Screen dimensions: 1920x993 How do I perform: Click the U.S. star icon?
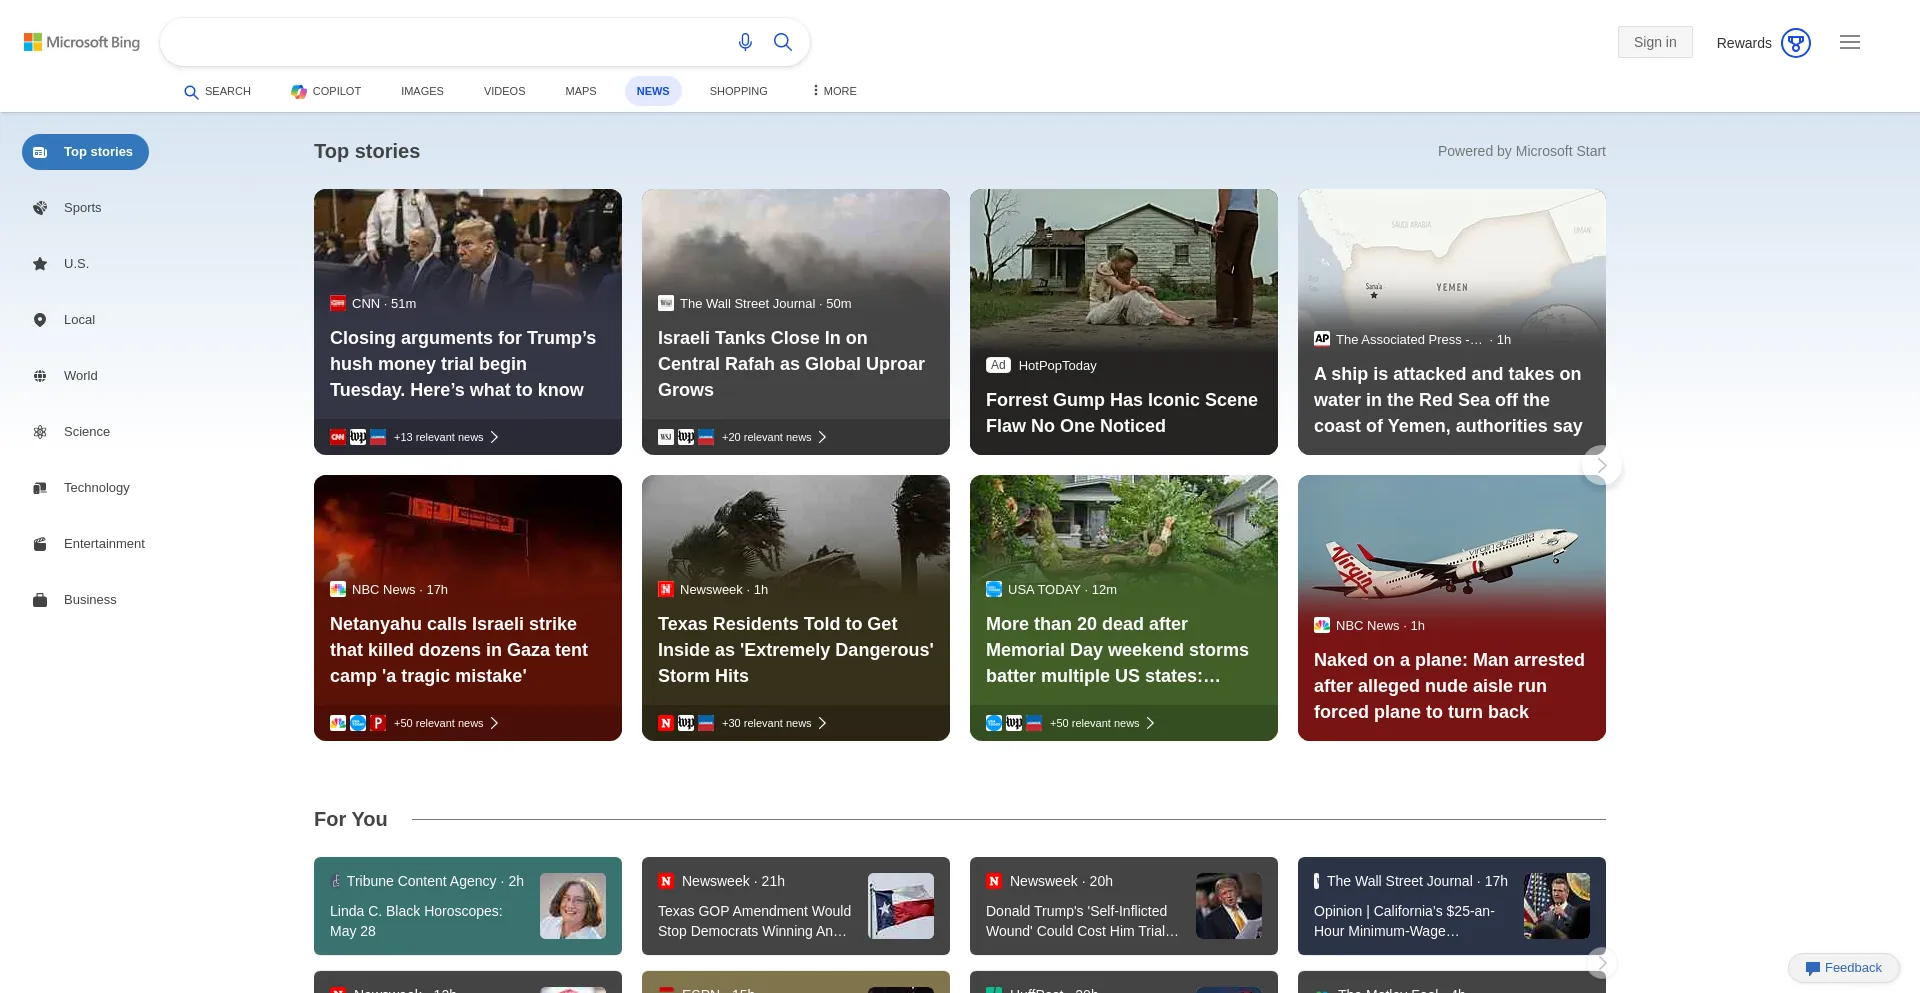click(40, 264)
